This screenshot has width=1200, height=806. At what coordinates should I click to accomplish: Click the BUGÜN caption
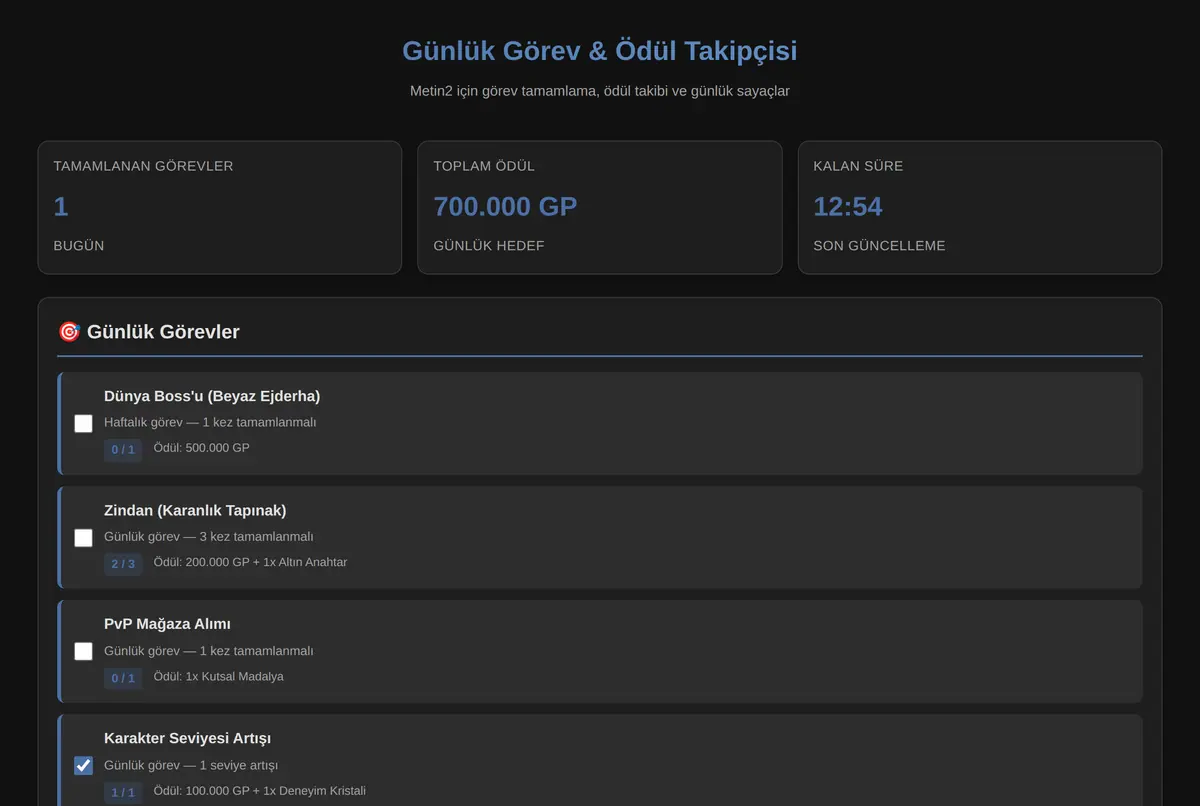point(79,246)
